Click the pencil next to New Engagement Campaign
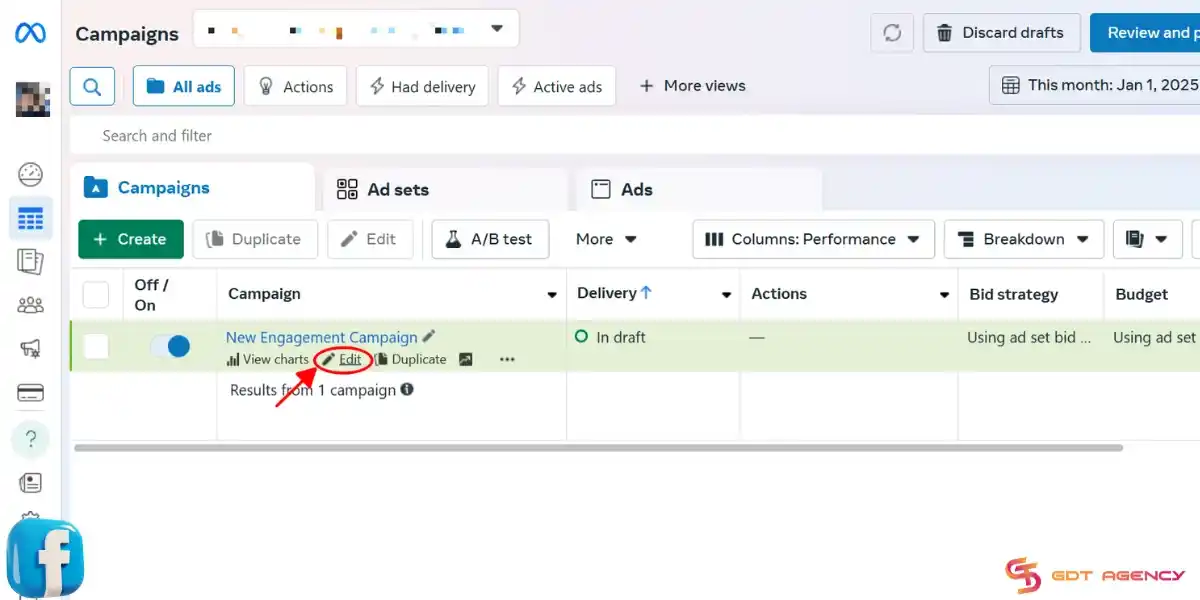 (x=429, y=337)
